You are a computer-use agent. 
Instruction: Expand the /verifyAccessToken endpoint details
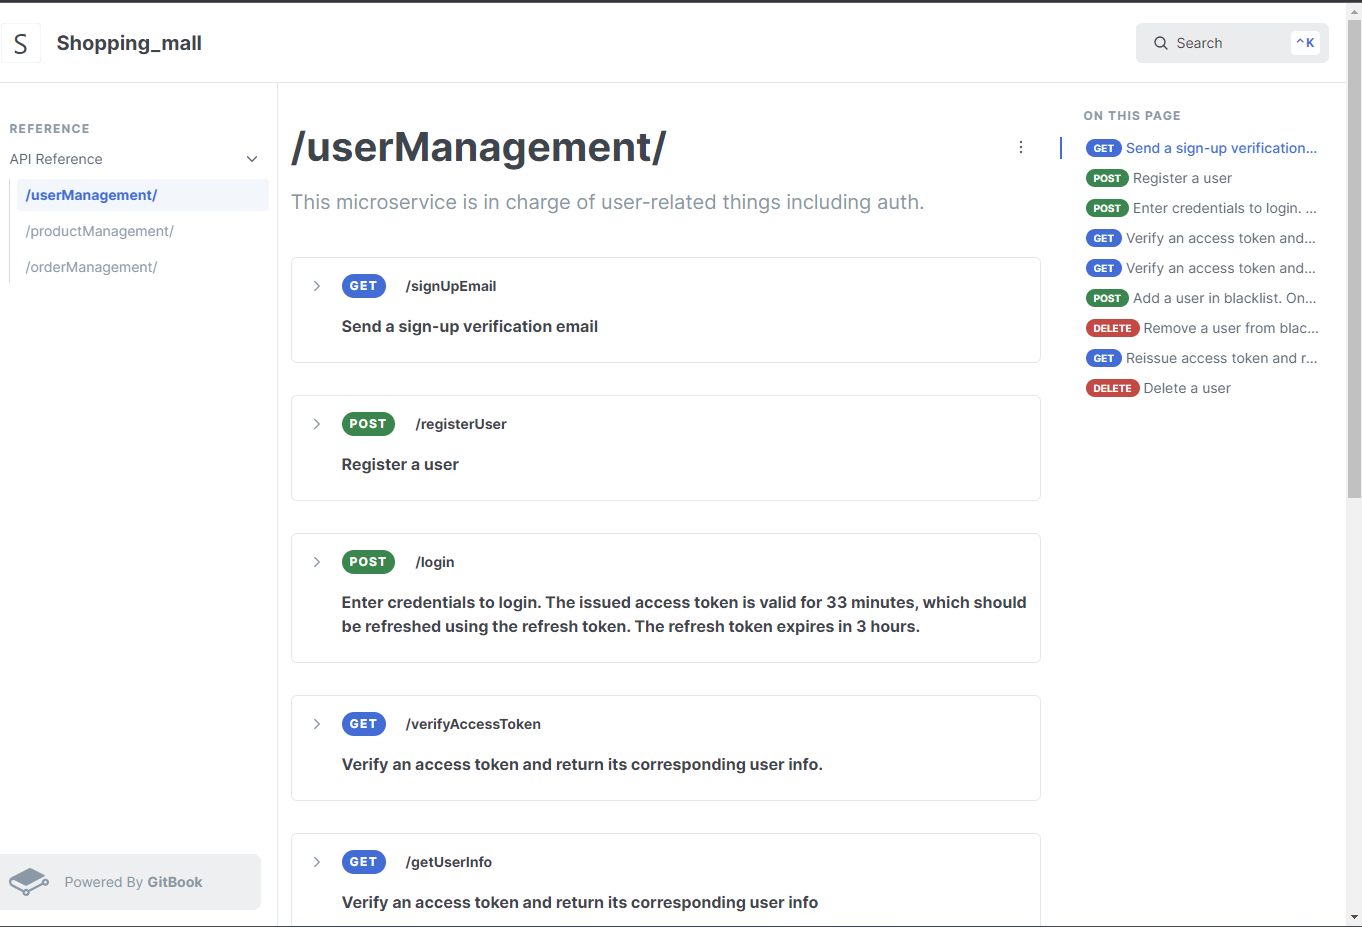point(317,723)
